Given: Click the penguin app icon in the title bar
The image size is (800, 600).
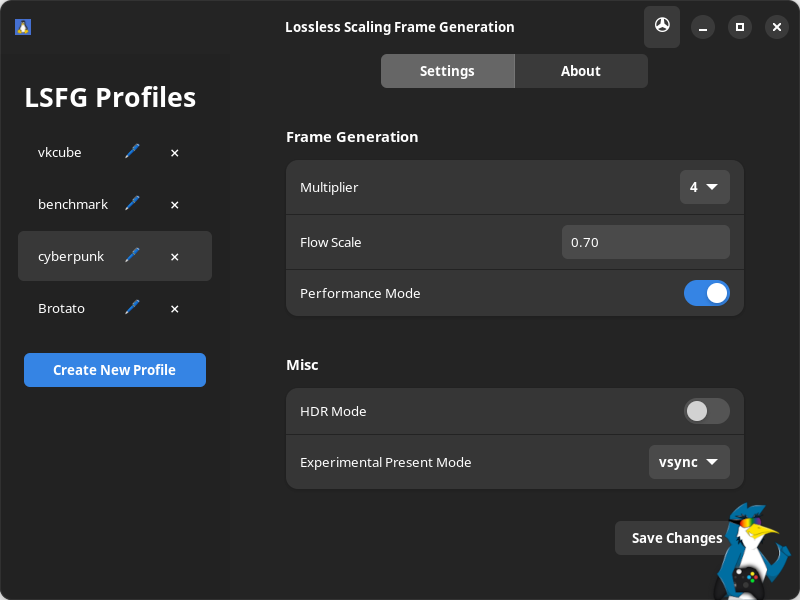Looking at the screenshot, I should pyautogui.click(x=23, y=27).
